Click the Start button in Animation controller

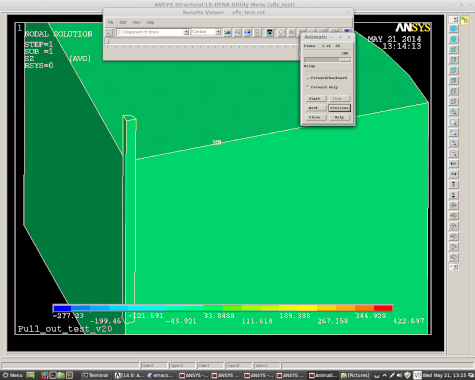(x=315, y=99)
